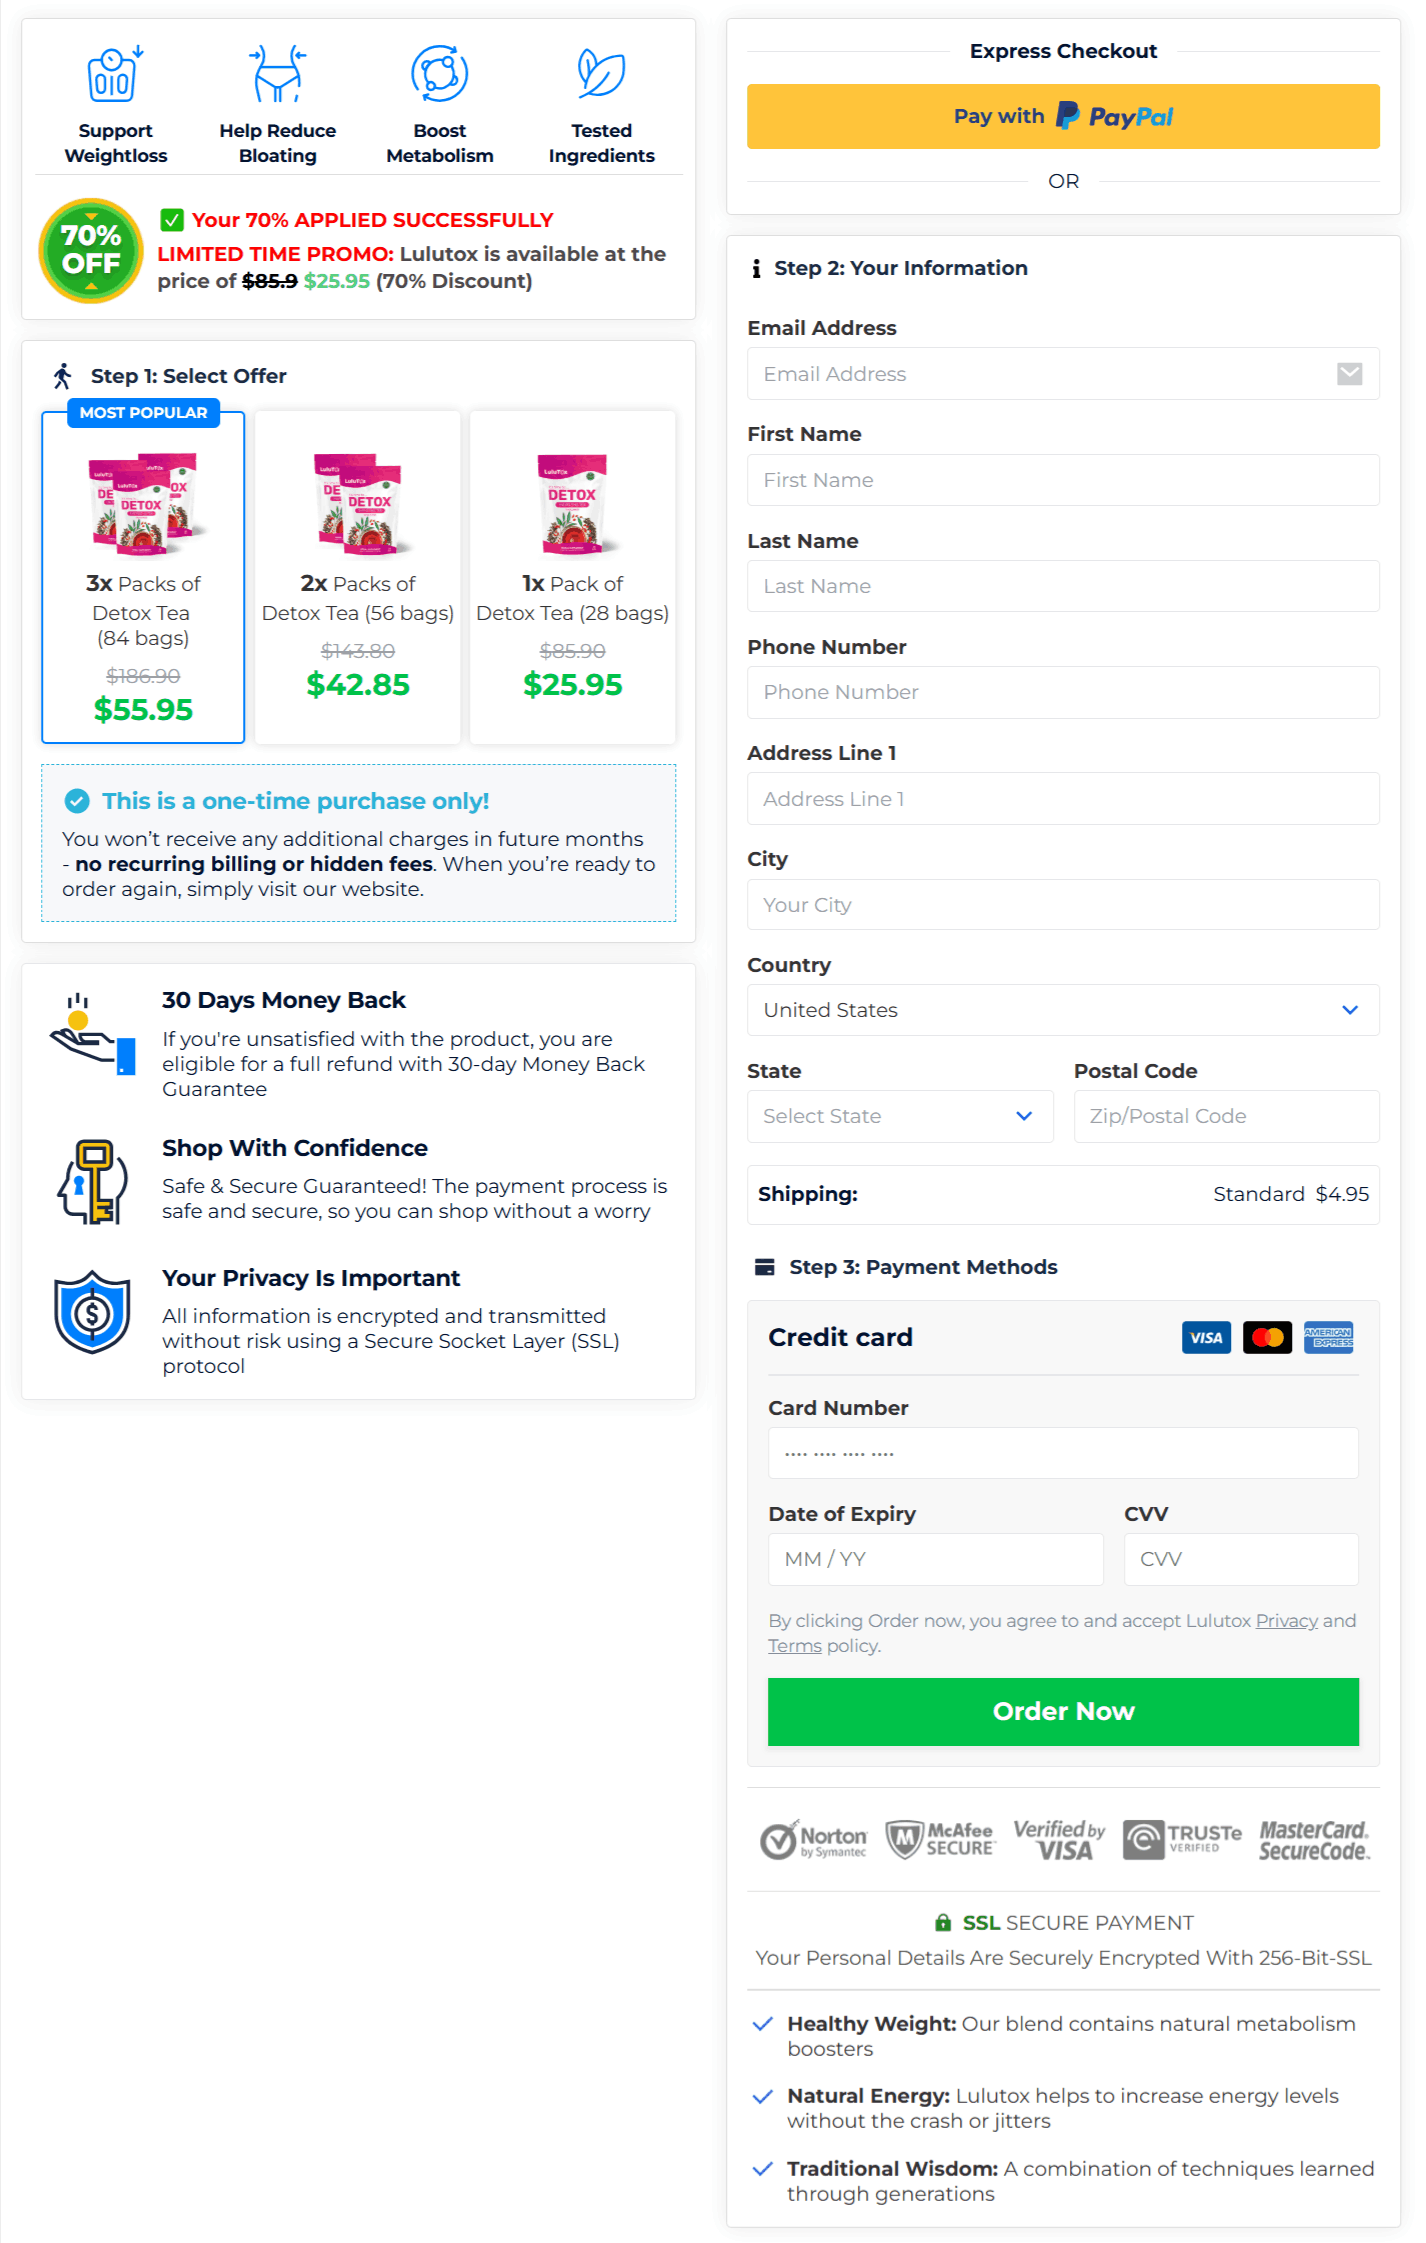Click the Boost Metabolism icon
Image resolution: width=1426 pixels, height=2243 pixels.
pos(439,72)
